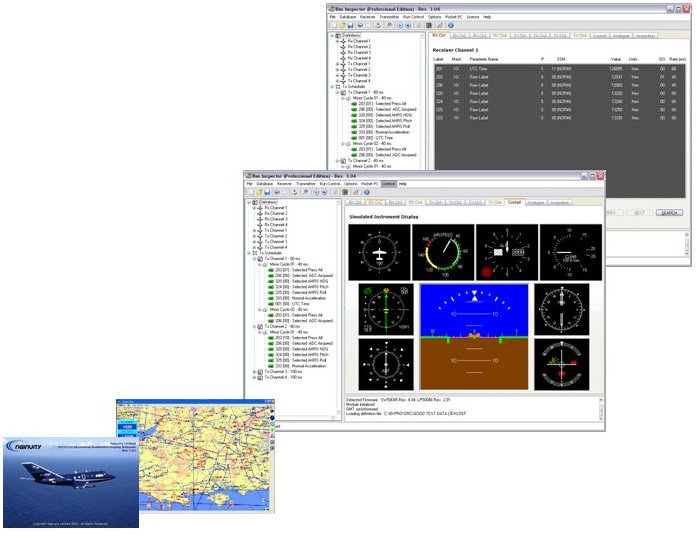Open the Pocket PC menu in front window
The height and width of the screenshot is (535, 697).
tap(370, 184)
